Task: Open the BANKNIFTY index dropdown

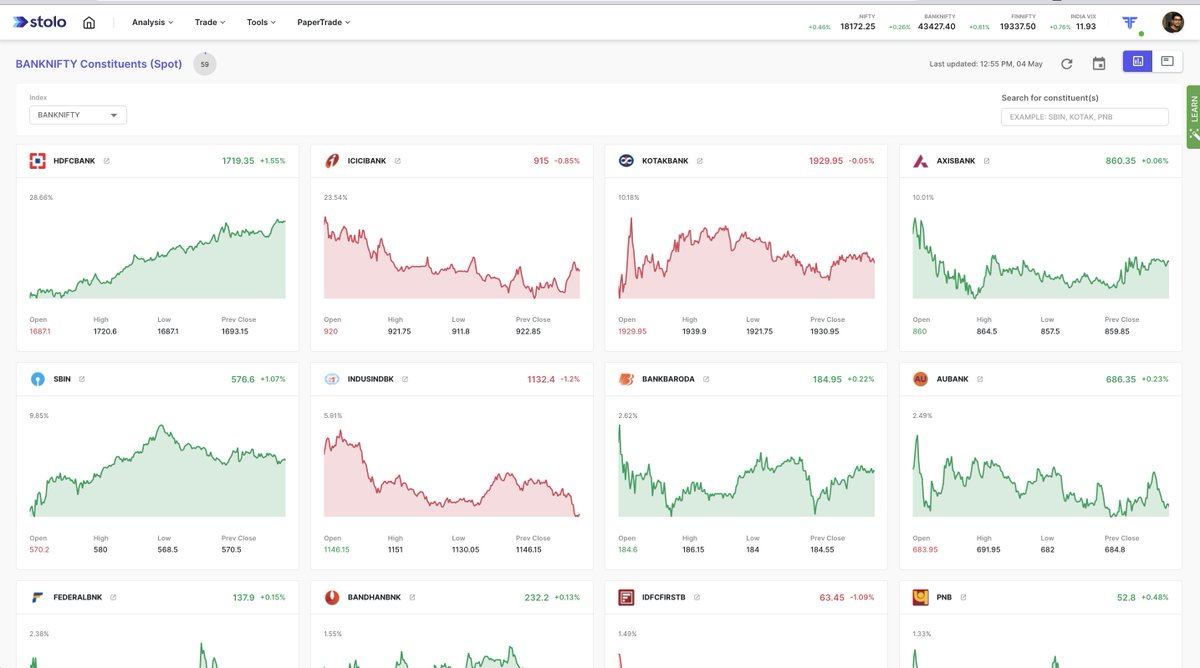Action: (78, 115)
